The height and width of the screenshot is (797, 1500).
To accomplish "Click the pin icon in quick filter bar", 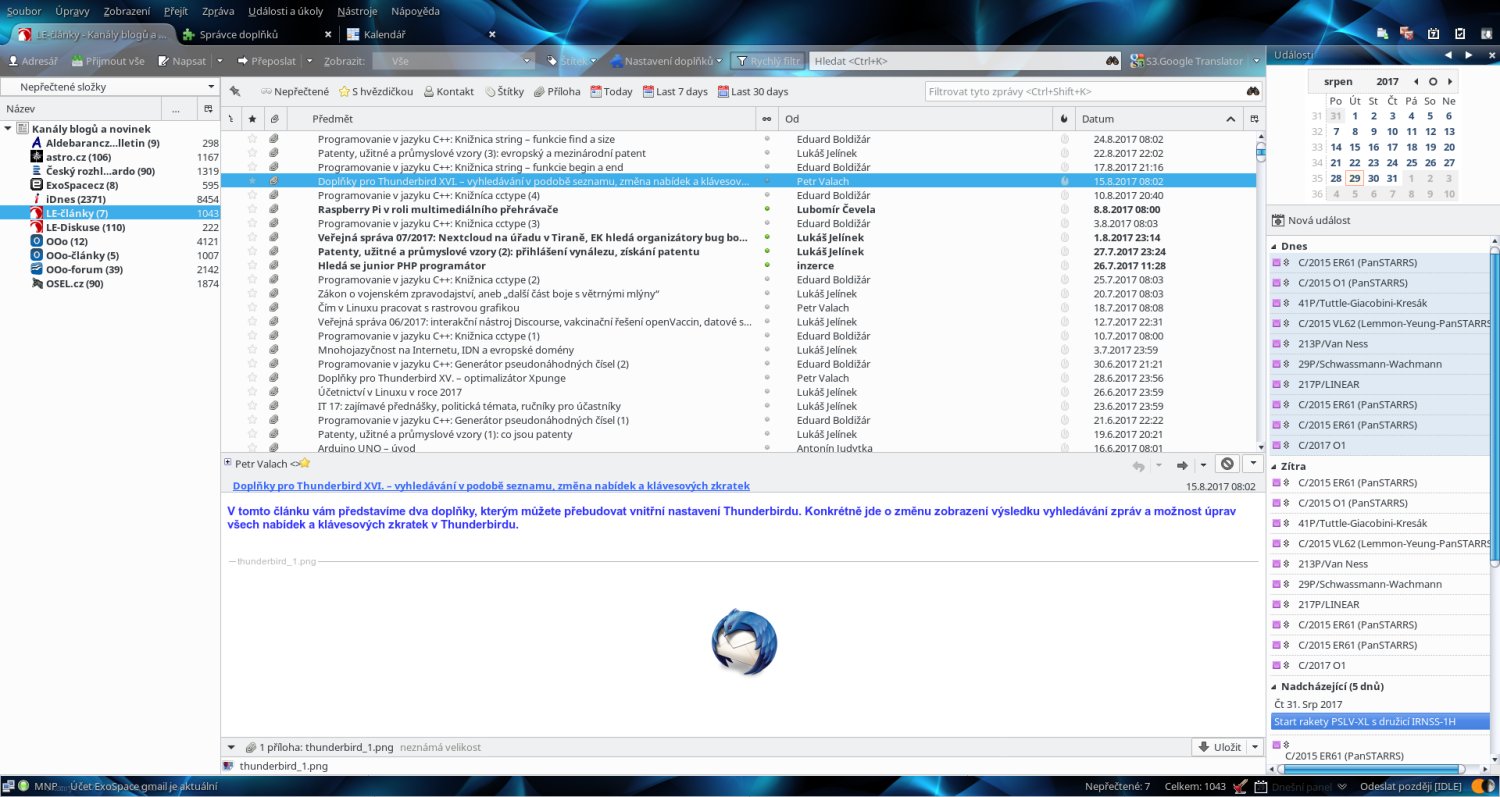I will [x=234, y=91].
